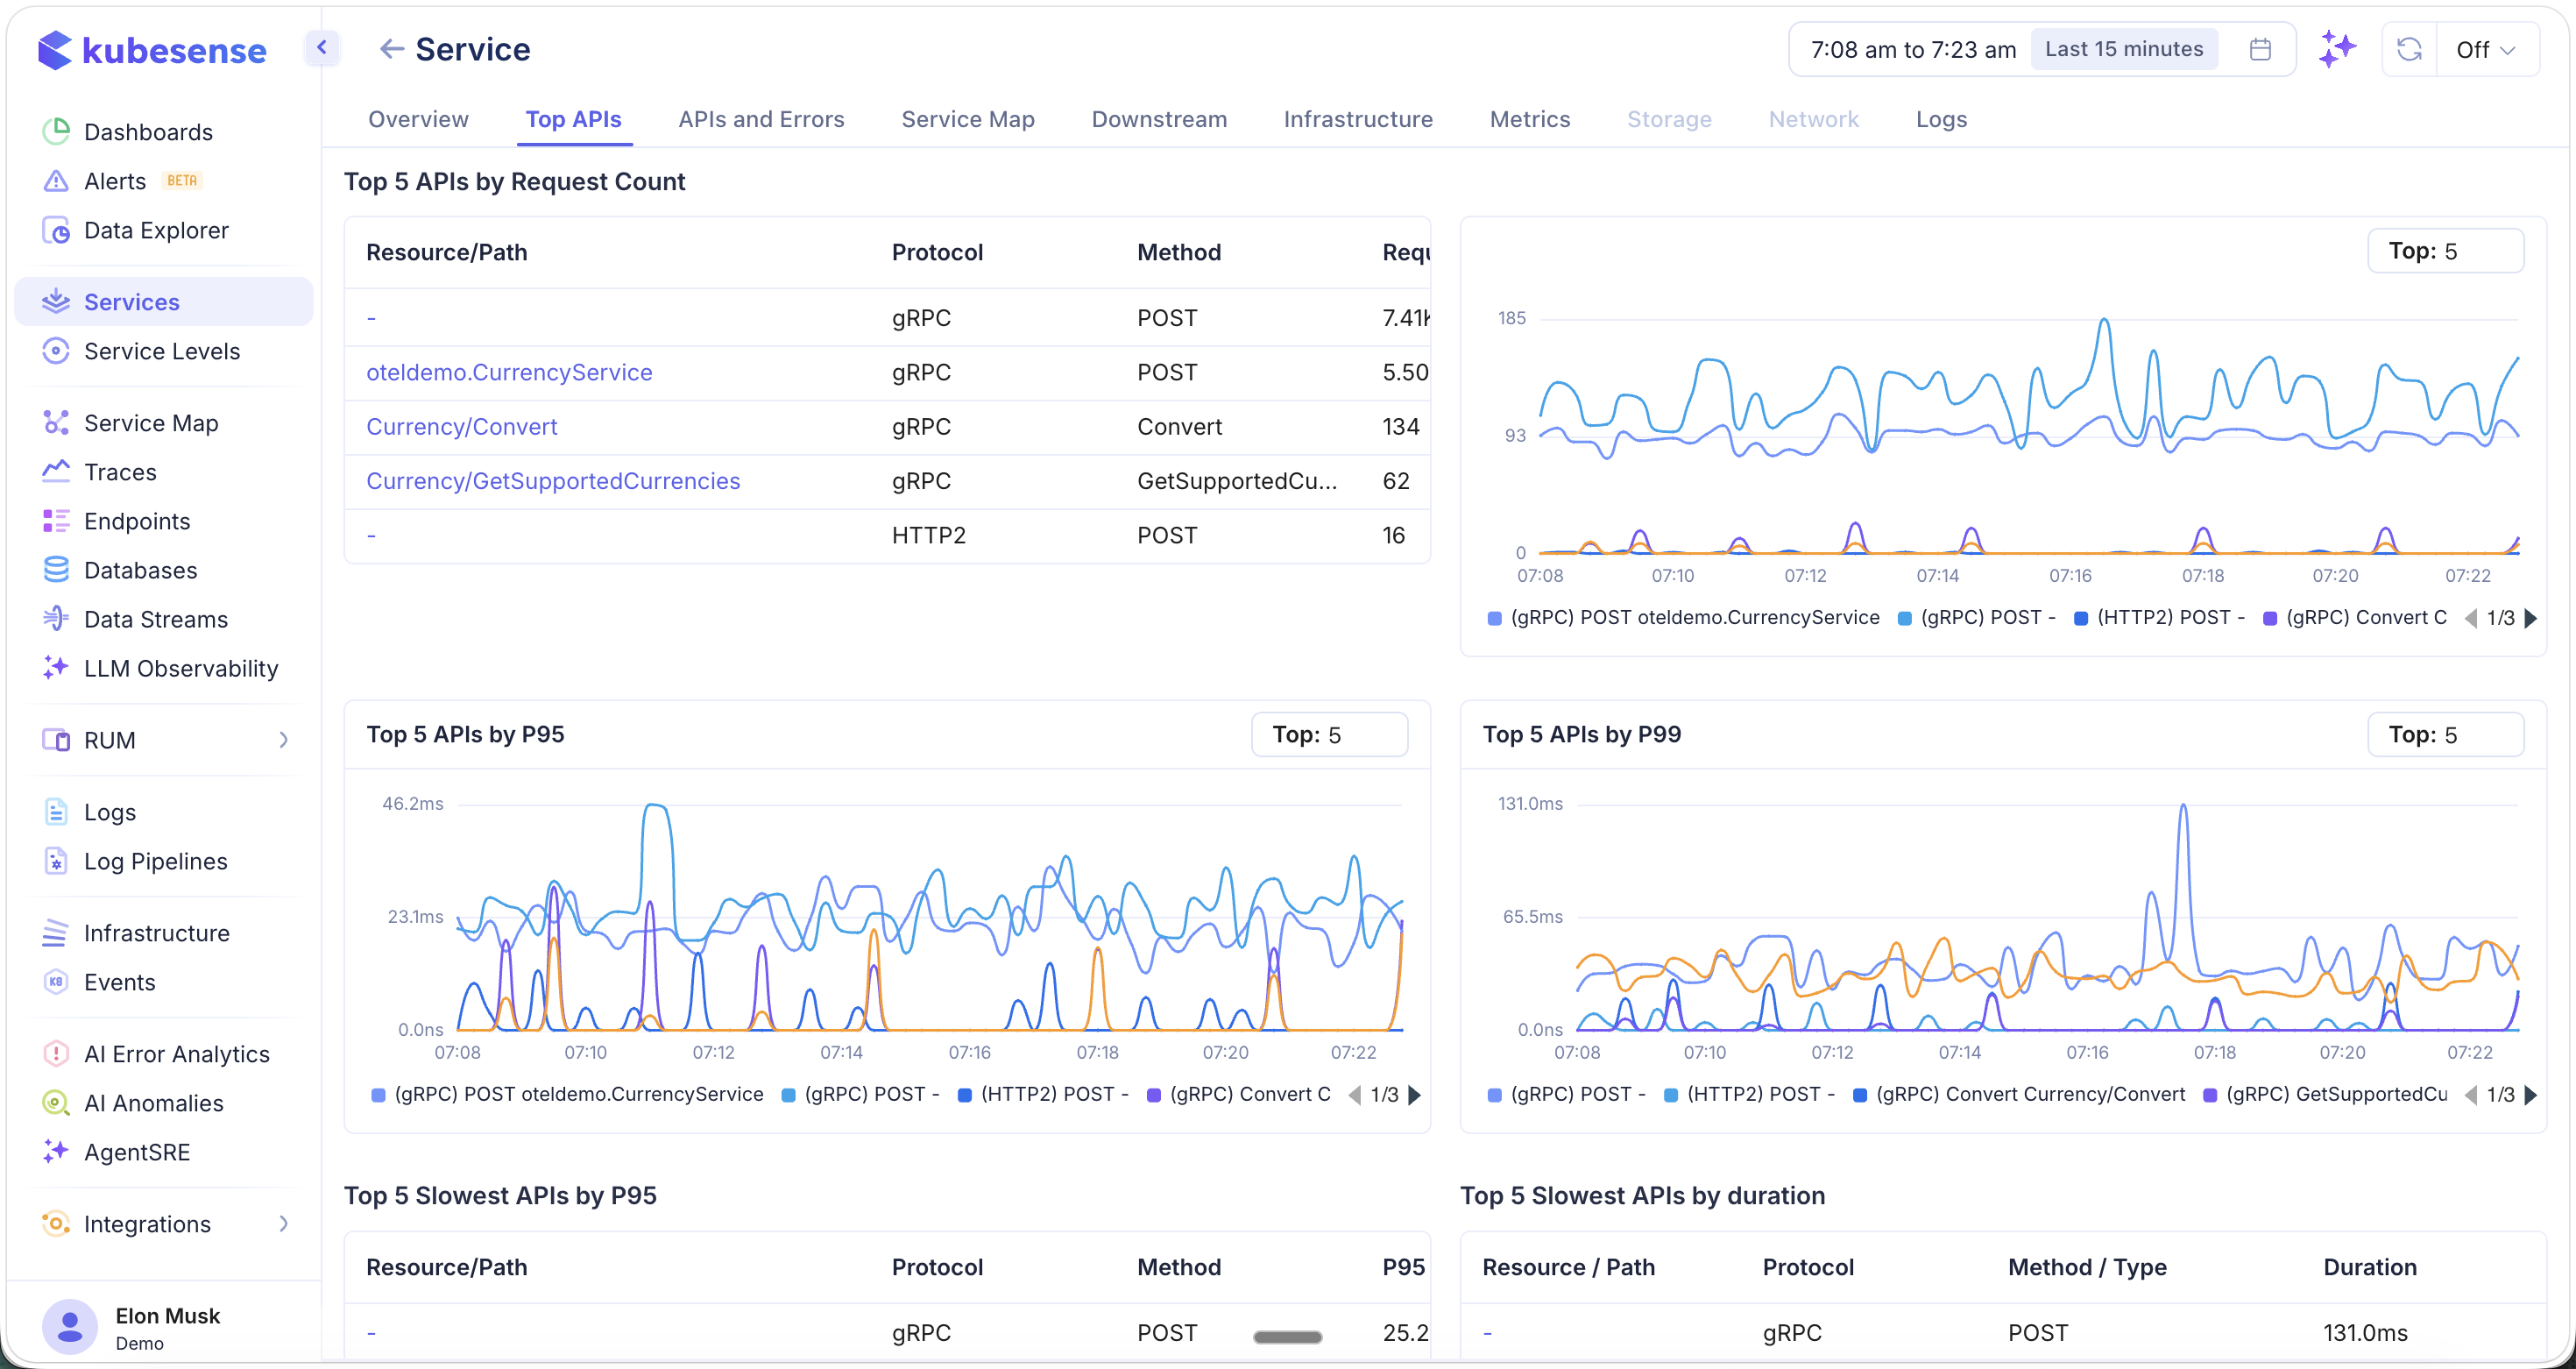The image size is (2576, 1369).
Task: Open the Off dropdown in the top bar
Action: tap(2487, 48)
